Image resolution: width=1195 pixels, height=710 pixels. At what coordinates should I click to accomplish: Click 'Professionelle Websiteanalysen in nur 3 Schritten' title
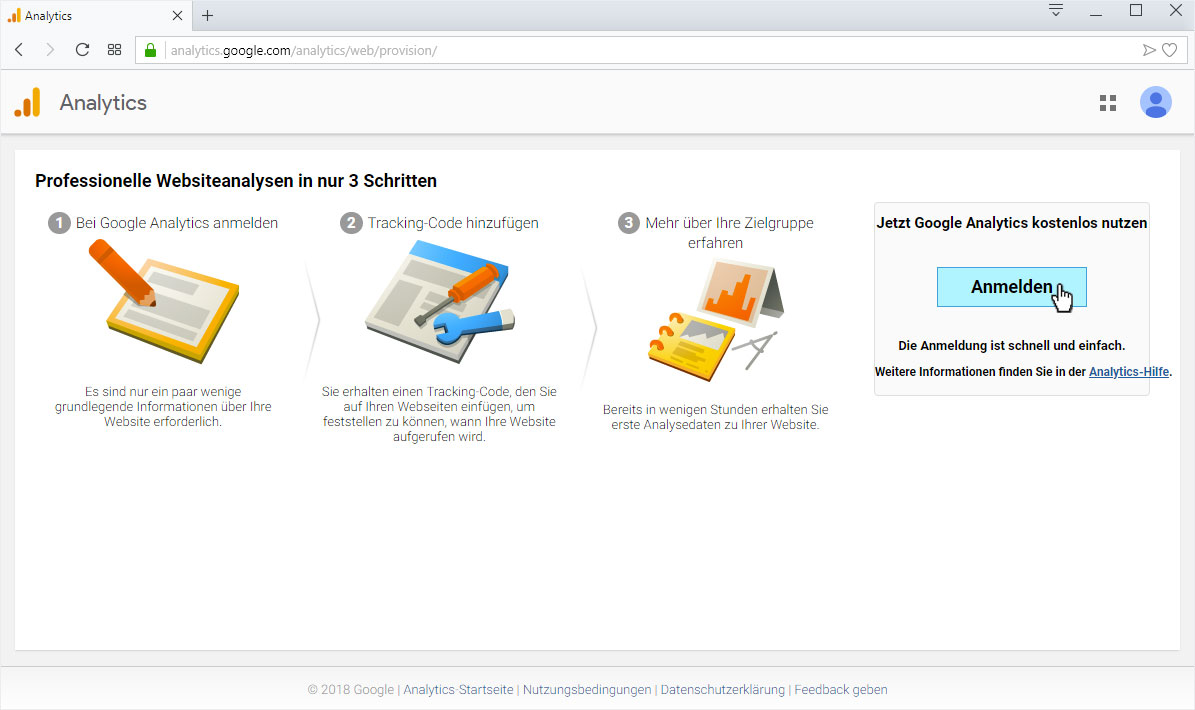point(236,181)
